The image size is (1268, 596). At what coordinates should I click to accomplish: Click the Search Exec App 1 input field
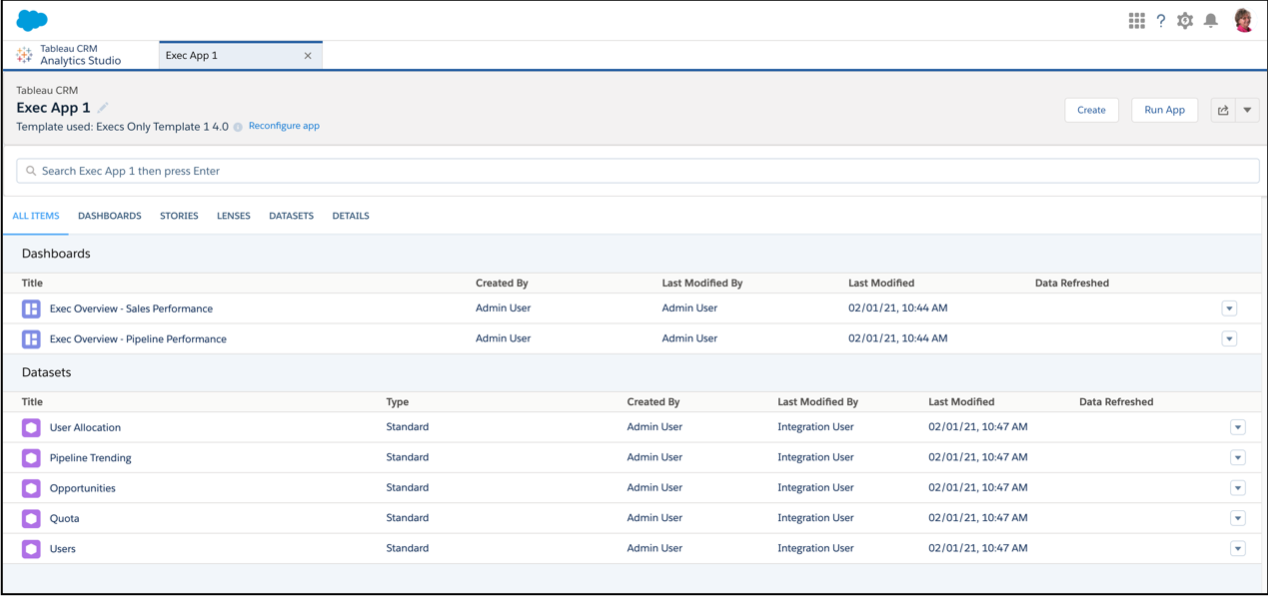pyautogui.click(x=638, y=171)
